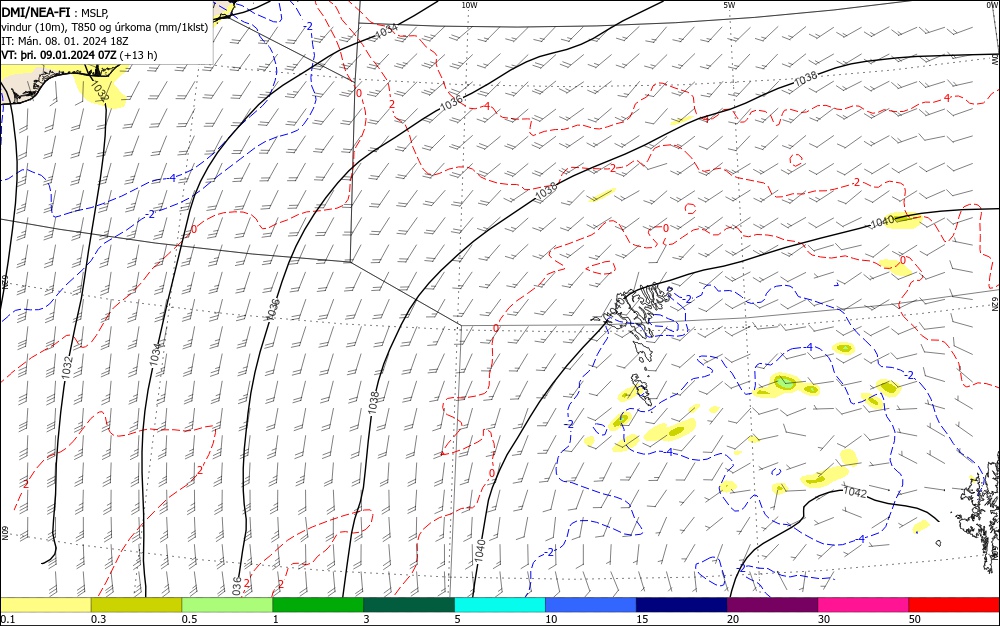1000x626 pixels.
Task: Click legend value "50"
Action: [x=915, y=619]
